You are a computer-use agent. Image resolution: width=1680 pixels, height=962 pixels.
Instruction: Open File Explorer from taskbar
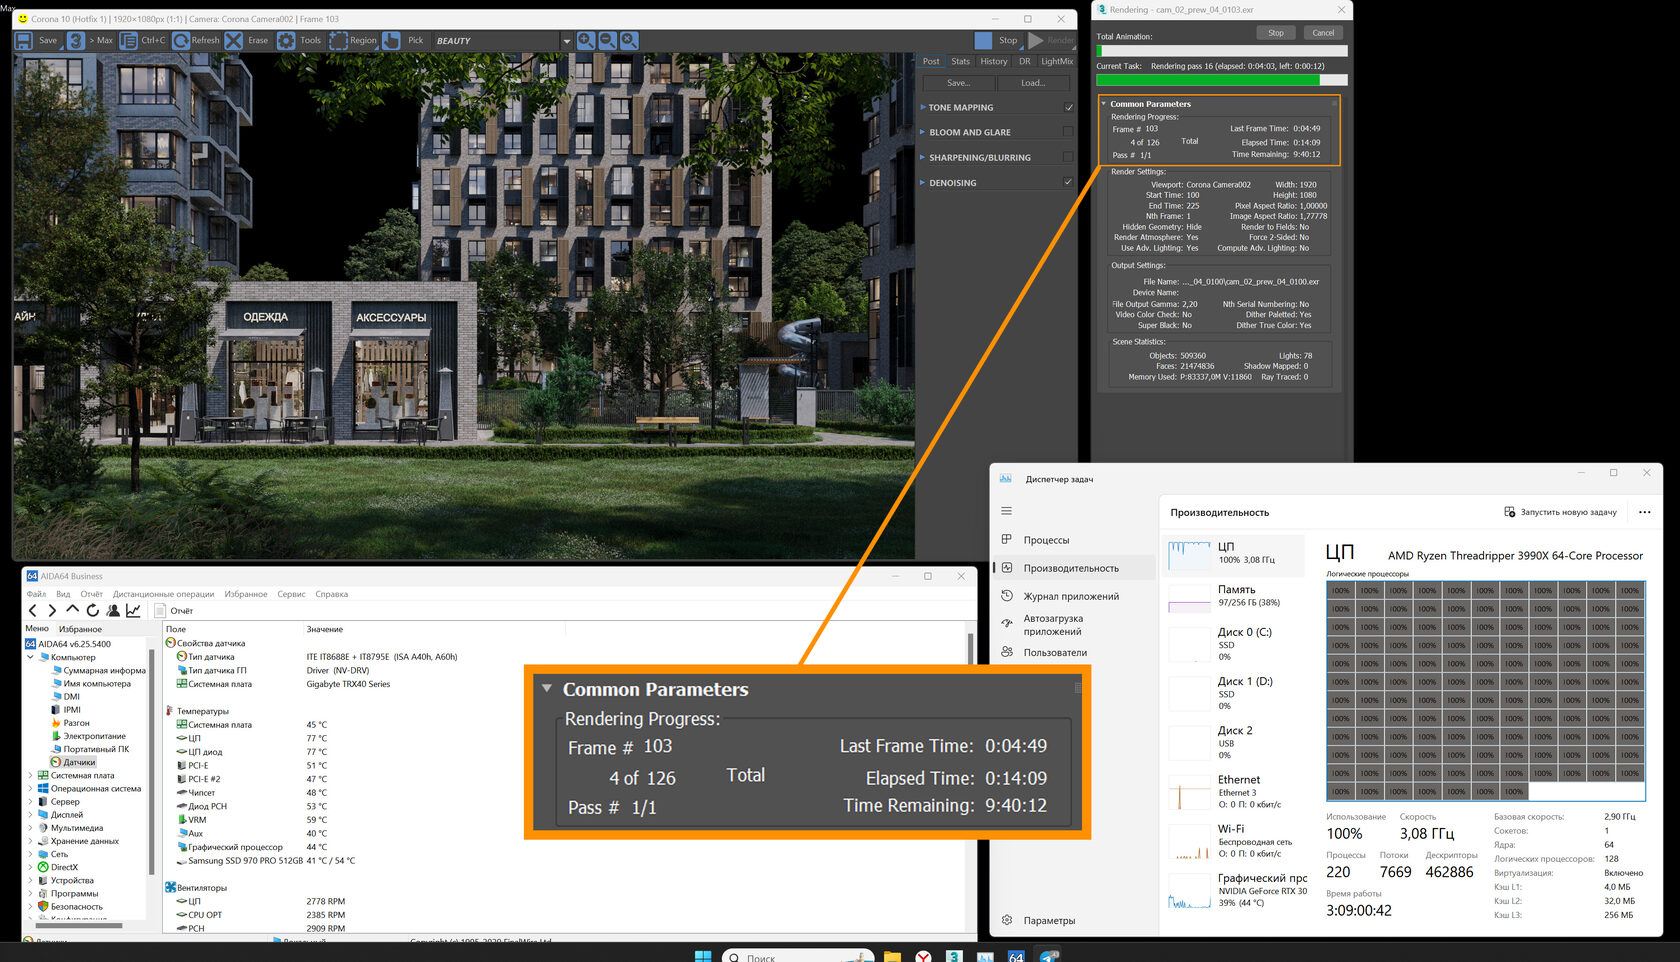[892, 956]
